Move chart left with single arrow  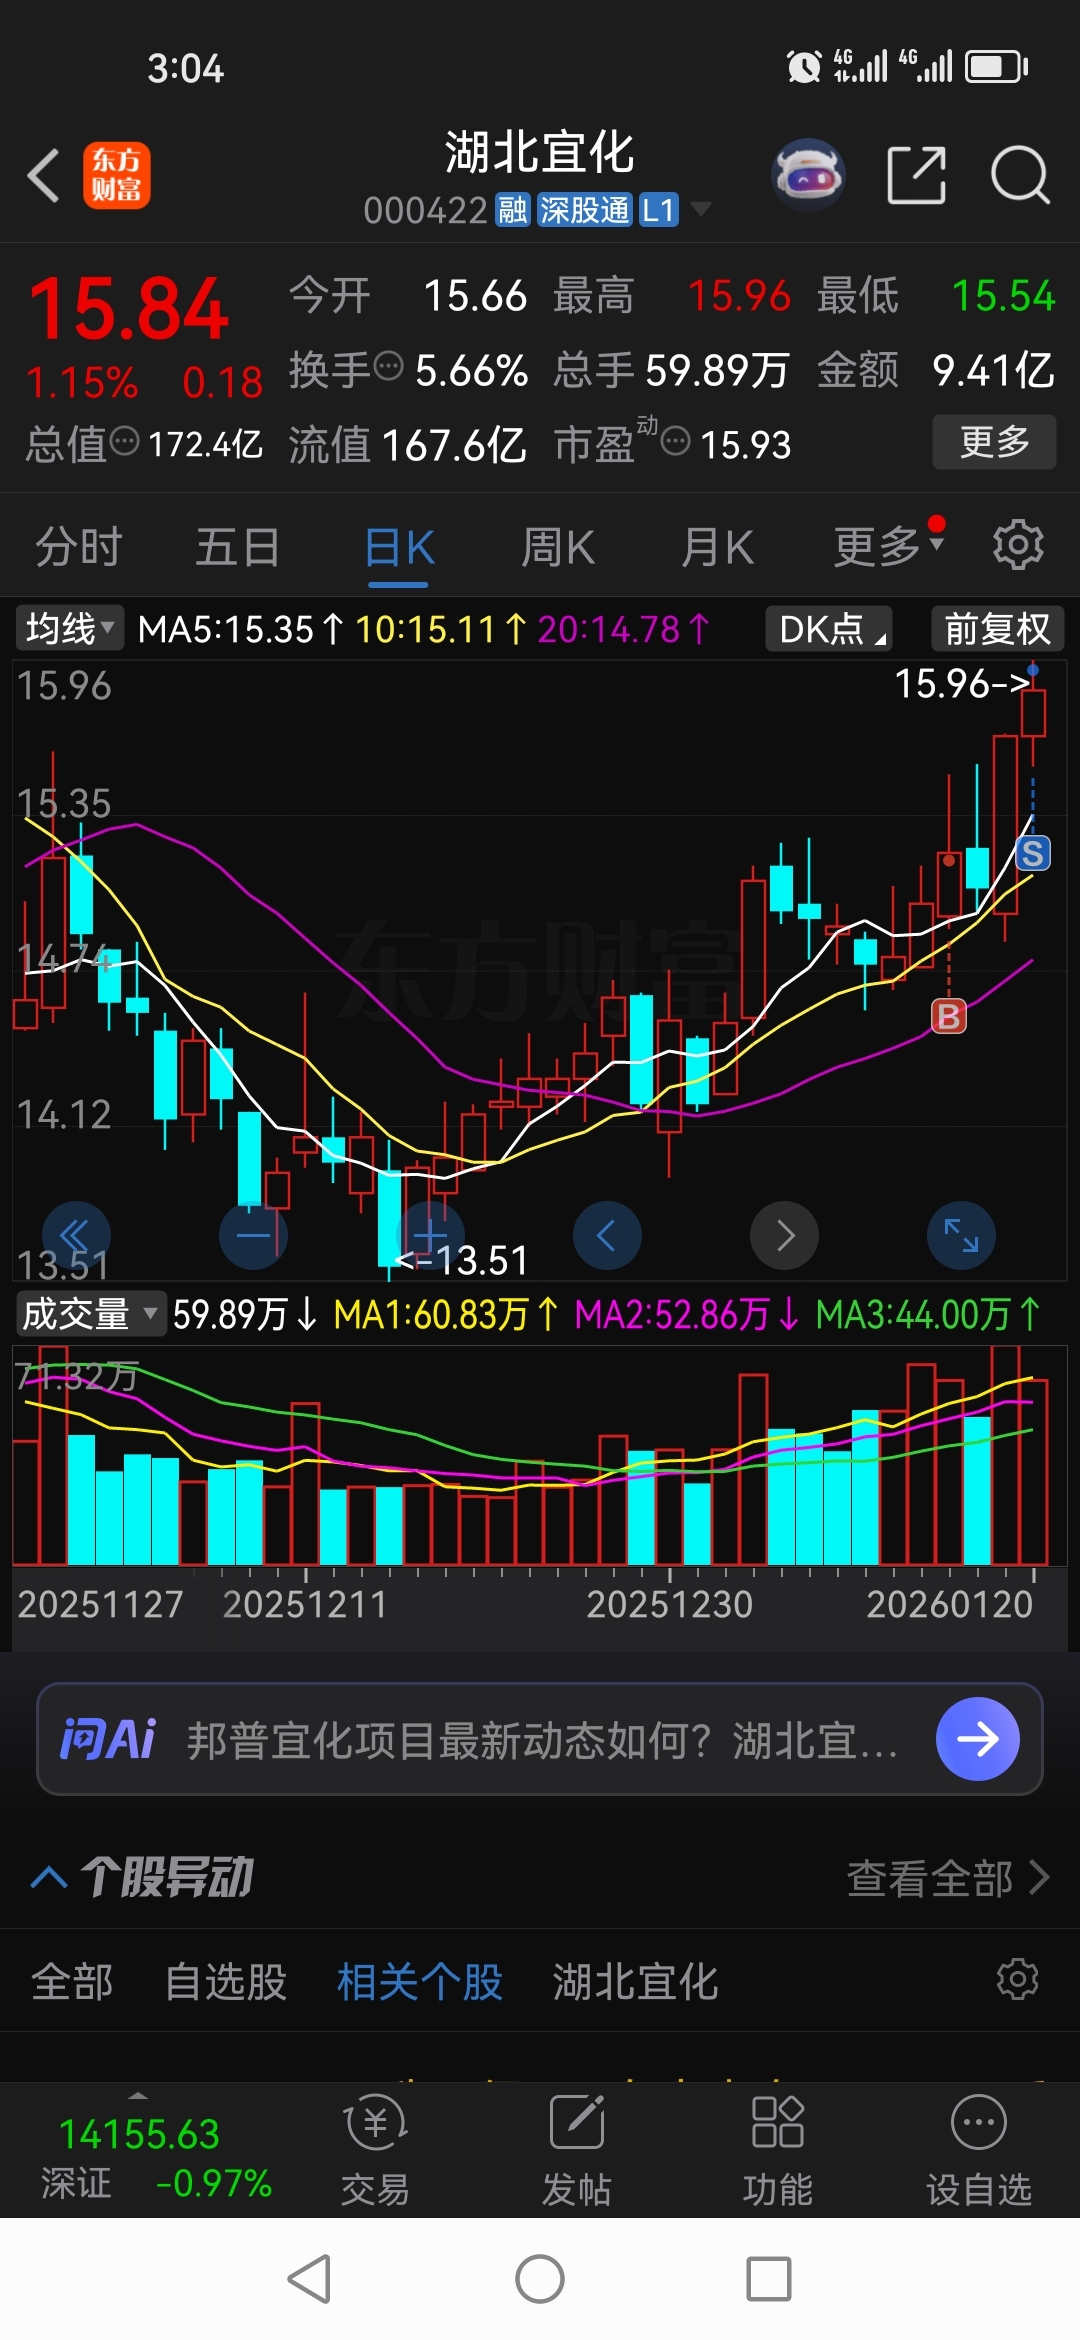(607, 1236)
